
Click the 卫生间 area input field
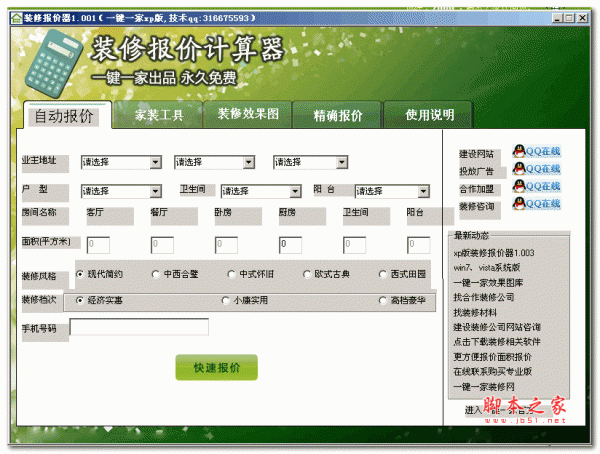tap(354, 245)
